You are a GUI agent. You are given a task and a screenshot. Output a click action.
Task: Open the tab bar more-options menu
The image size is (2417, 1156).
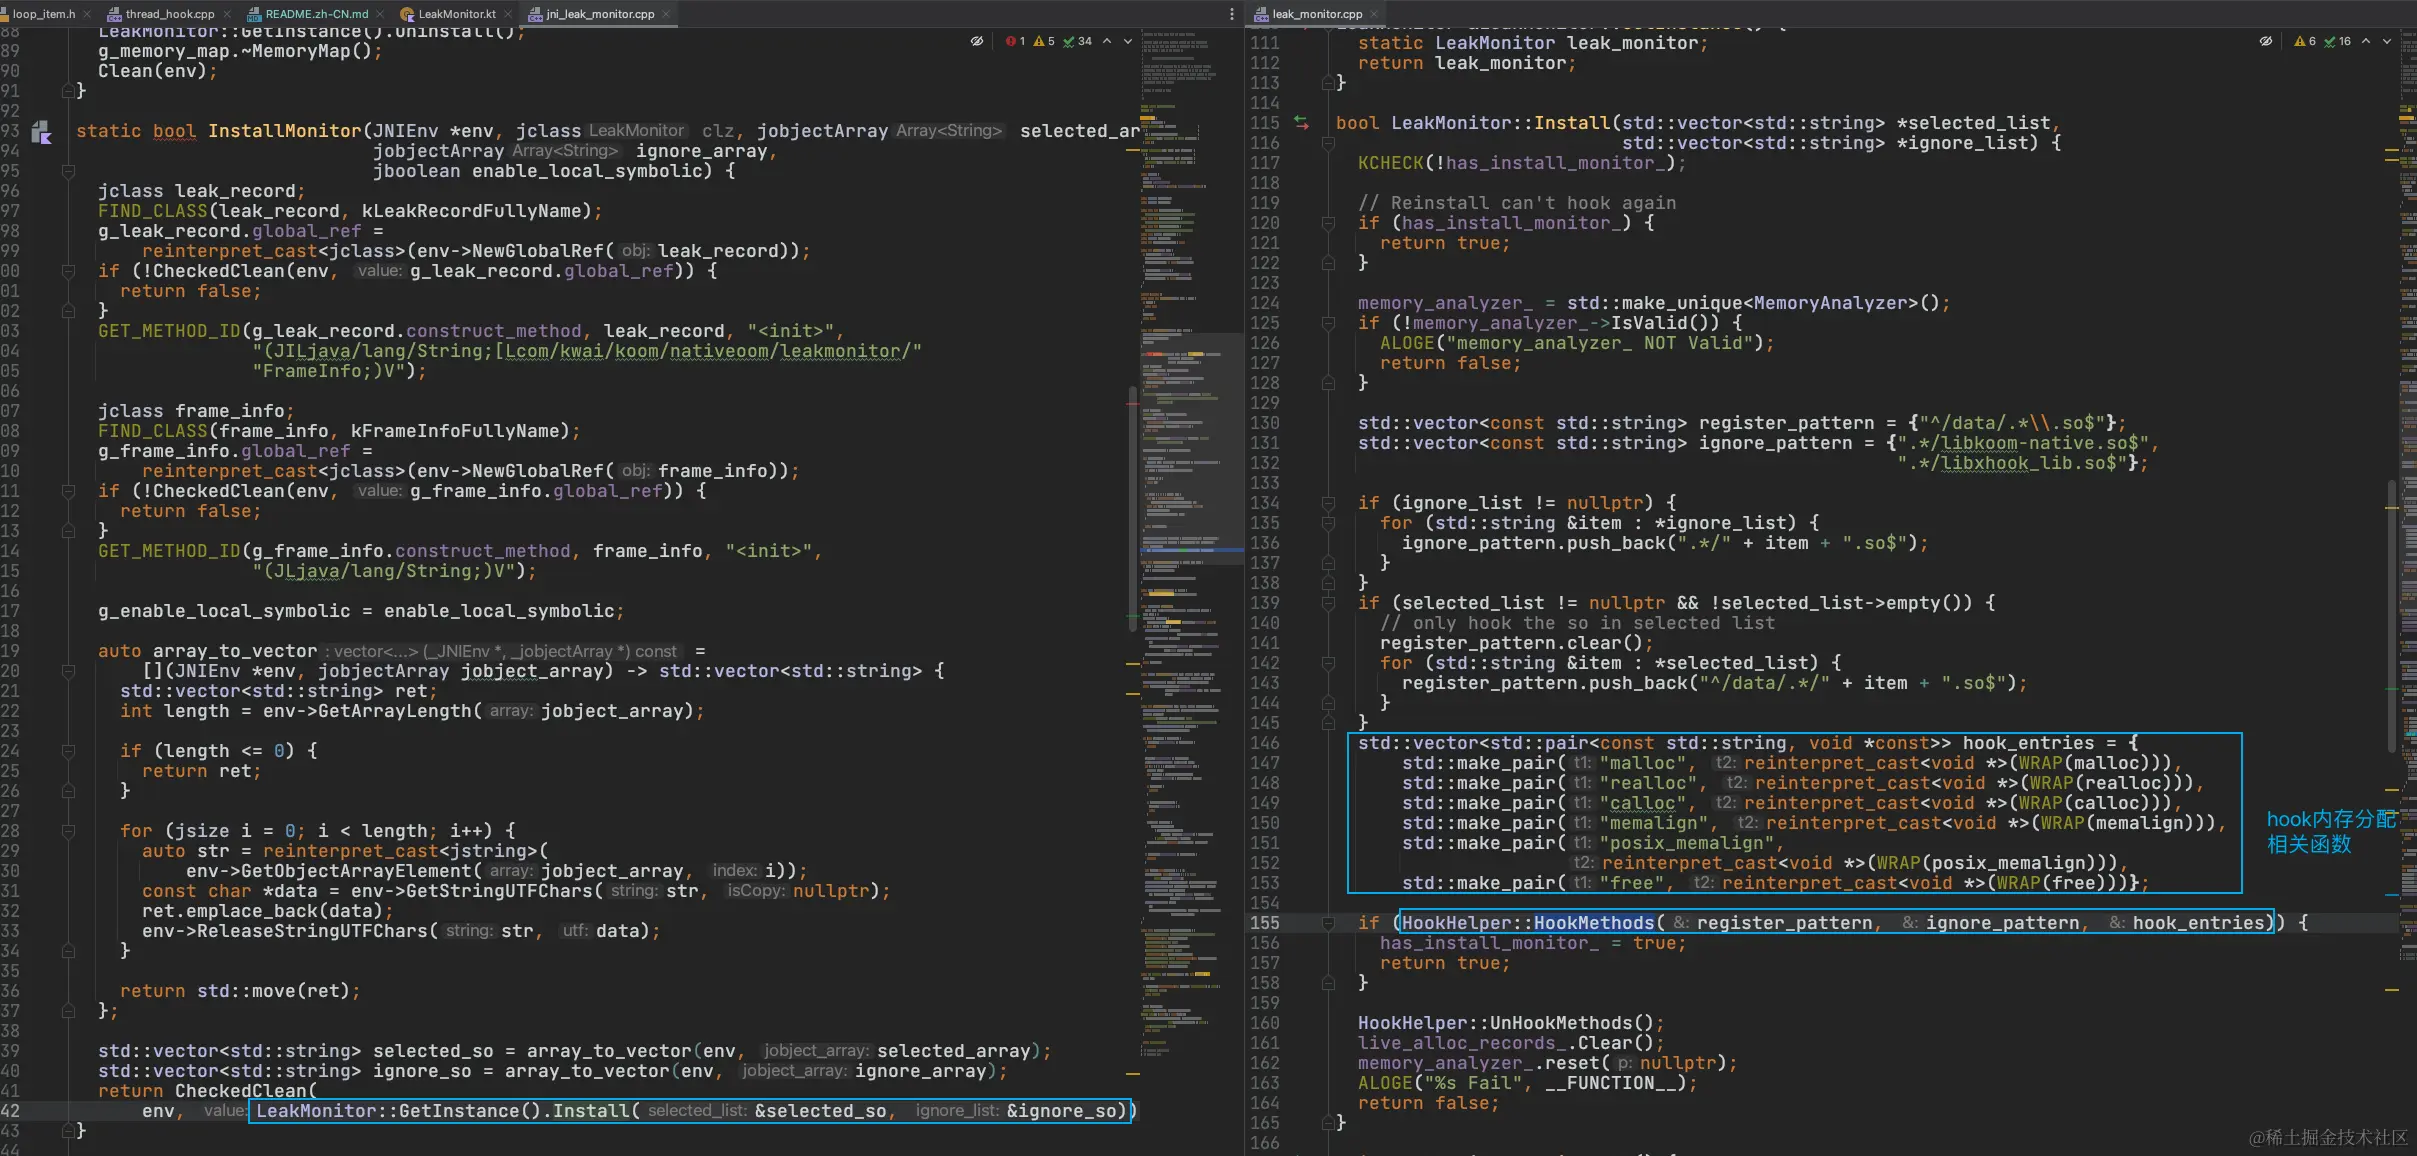pyautogui.click(x=1231, y=14)
